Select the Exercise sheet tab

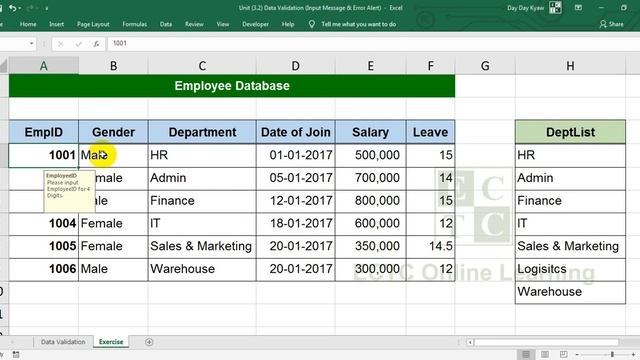tap(111, 342)
